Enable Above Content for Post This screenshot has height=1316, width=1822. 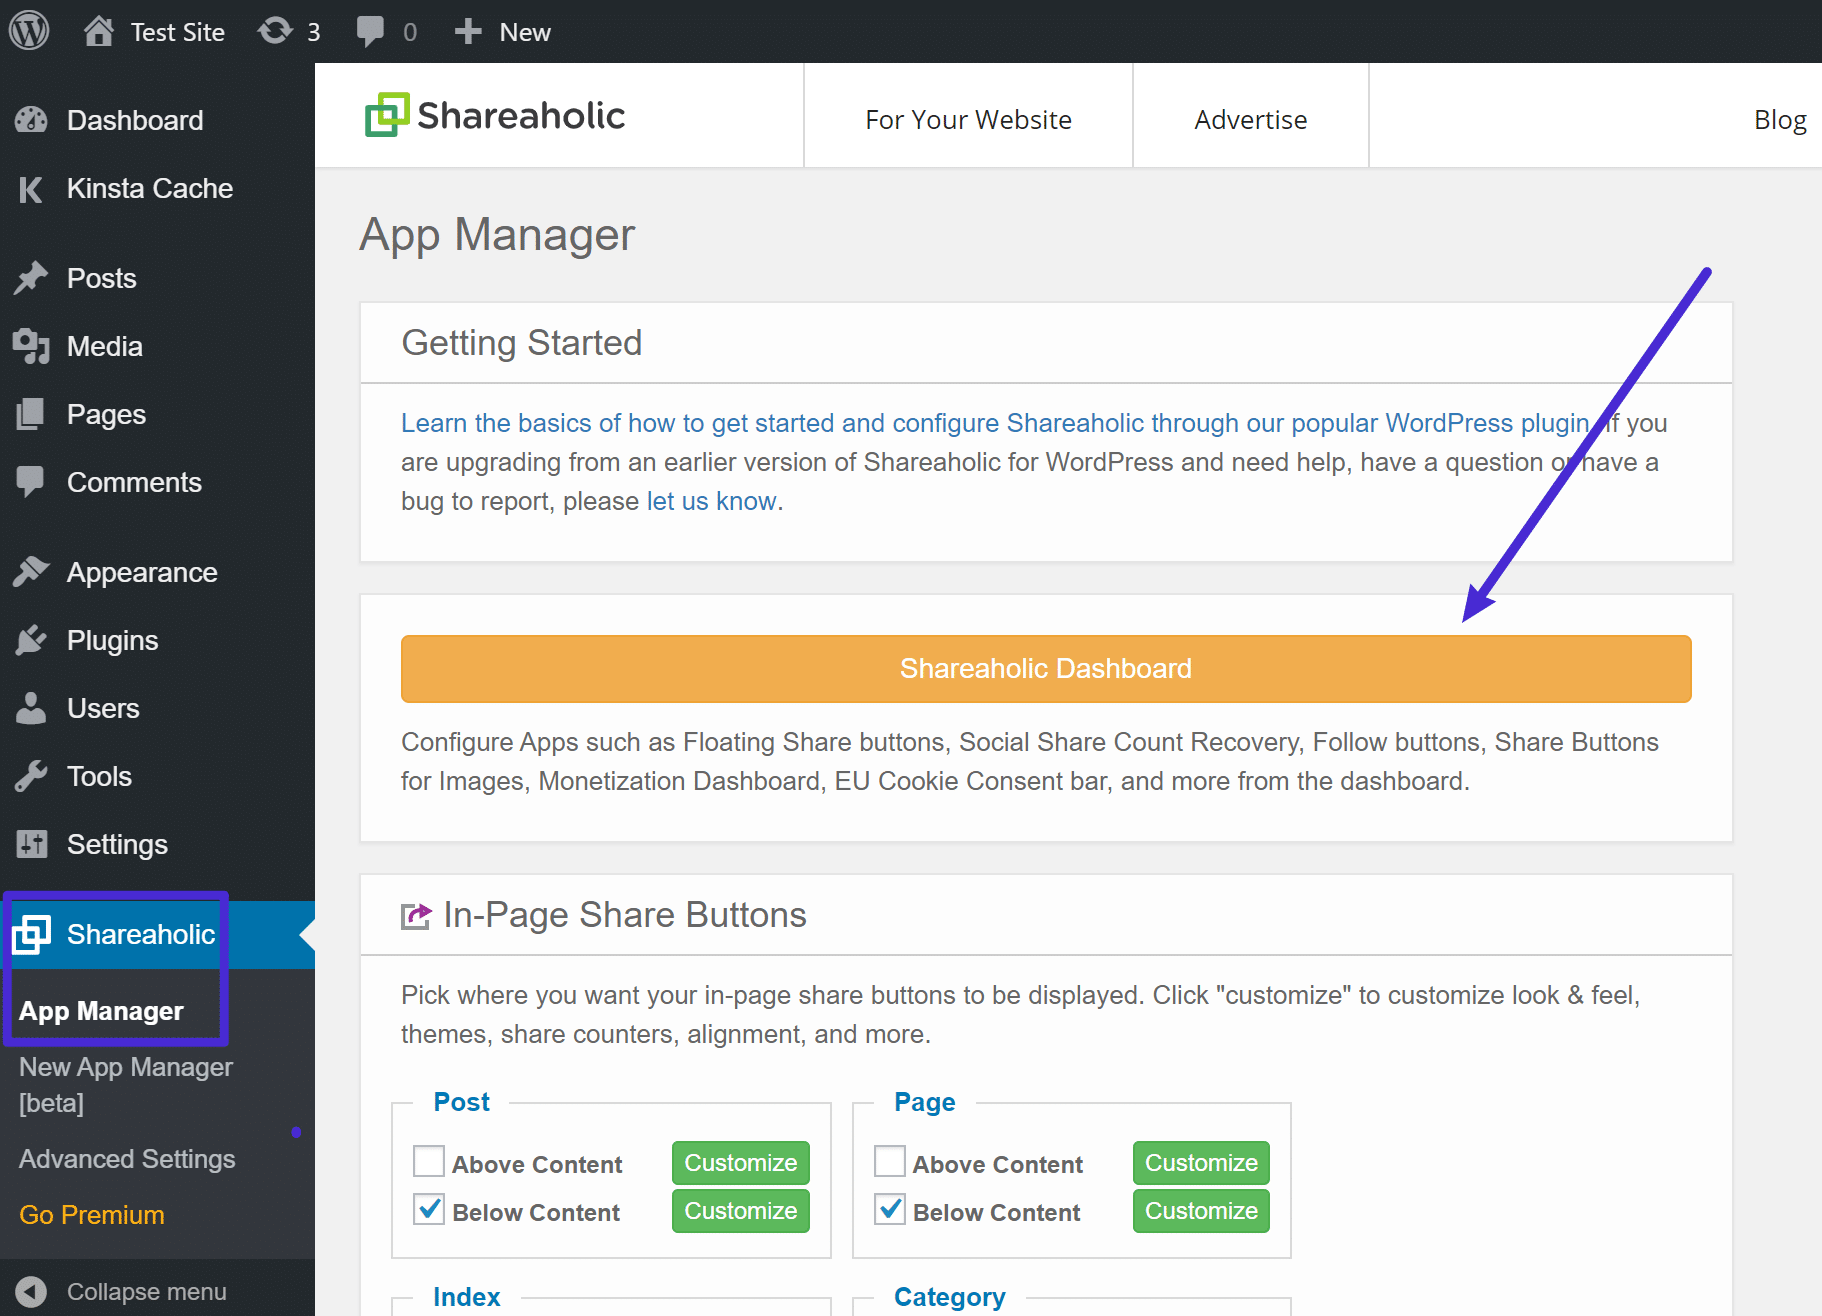428,1162
